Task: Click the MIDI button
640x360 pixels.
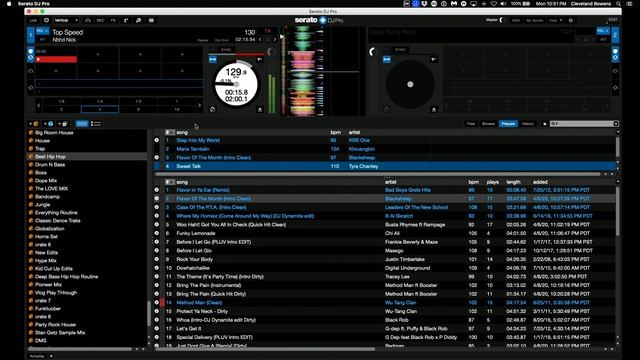Action: tap(516, 20)
